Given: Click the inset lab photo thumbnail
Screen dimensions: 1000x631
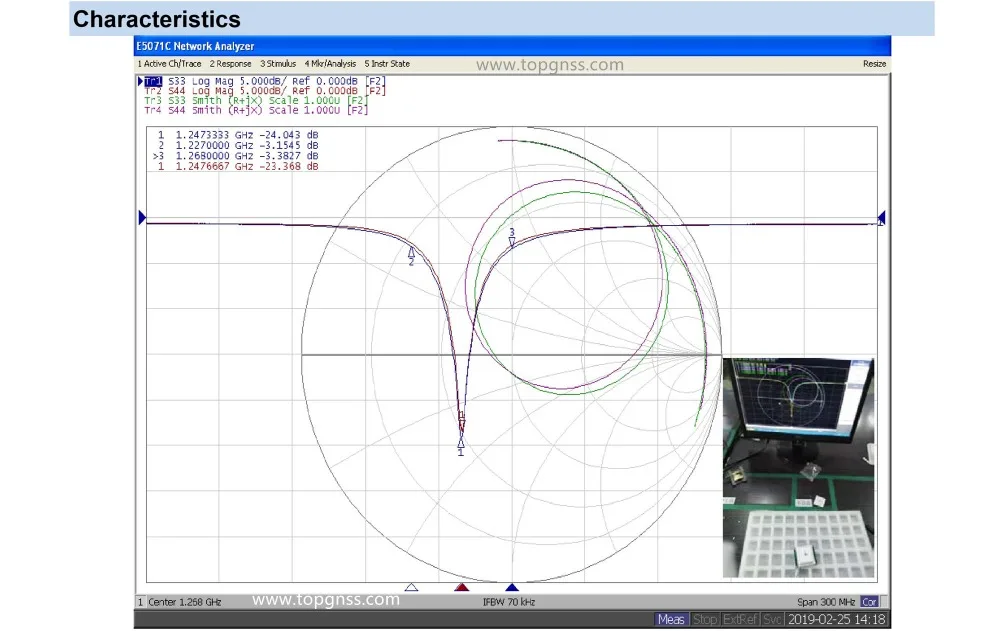Looking at the screenshot, I should pos(798,468).
